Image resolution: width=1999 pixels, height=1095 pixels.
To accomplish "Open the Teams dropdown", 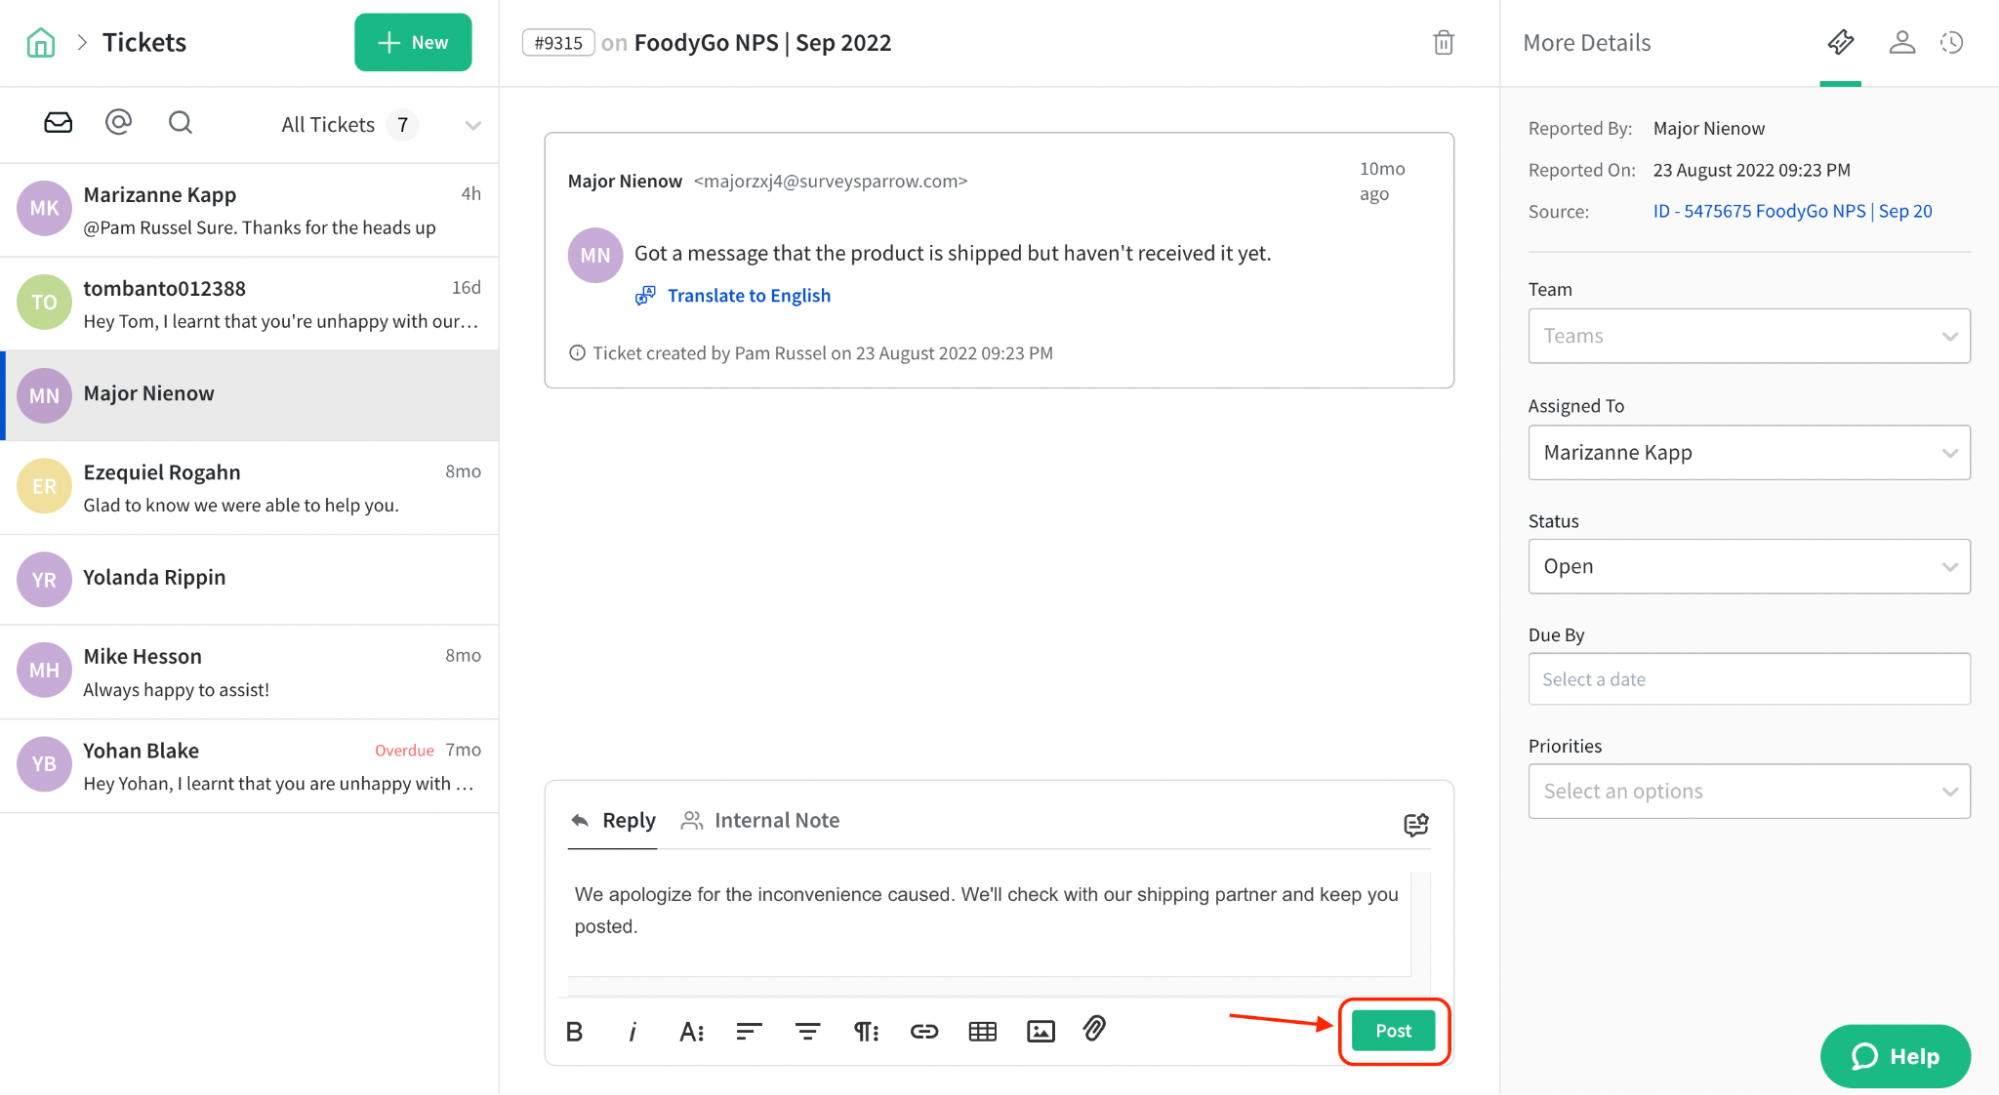I will point(1748,336).
